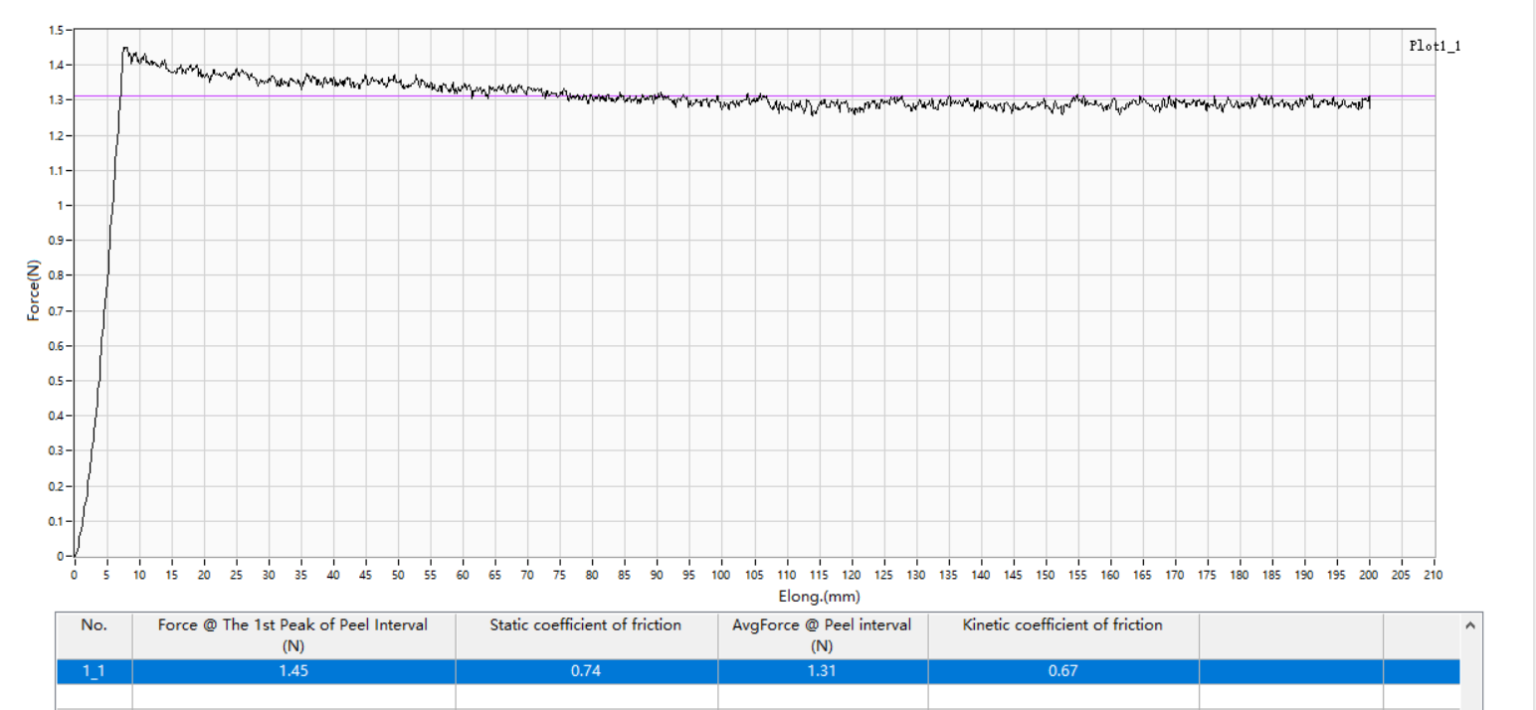Viewport: 1536px width, 710px height.
Task: Click the first peak of the force curve
Action: tap(124, 46)
